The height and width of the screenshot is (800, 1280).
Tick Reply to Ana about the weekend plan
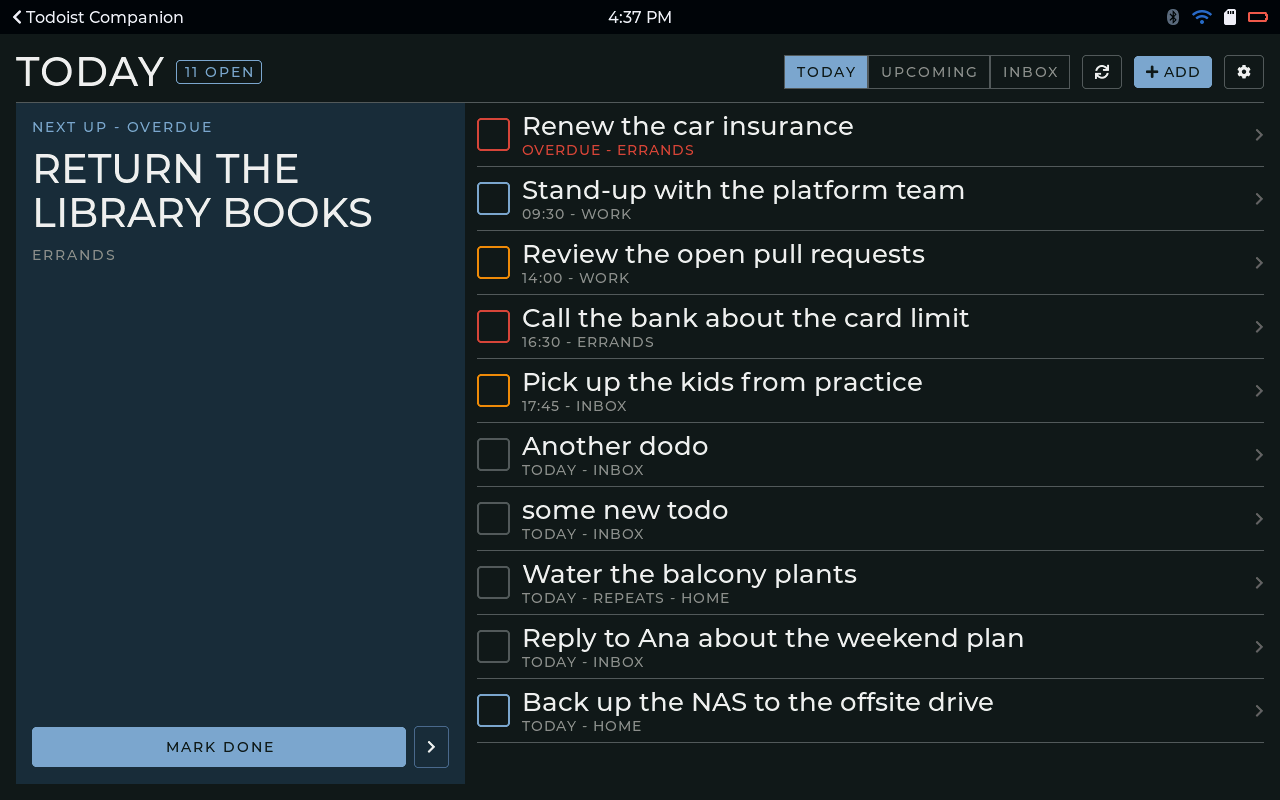493,647
